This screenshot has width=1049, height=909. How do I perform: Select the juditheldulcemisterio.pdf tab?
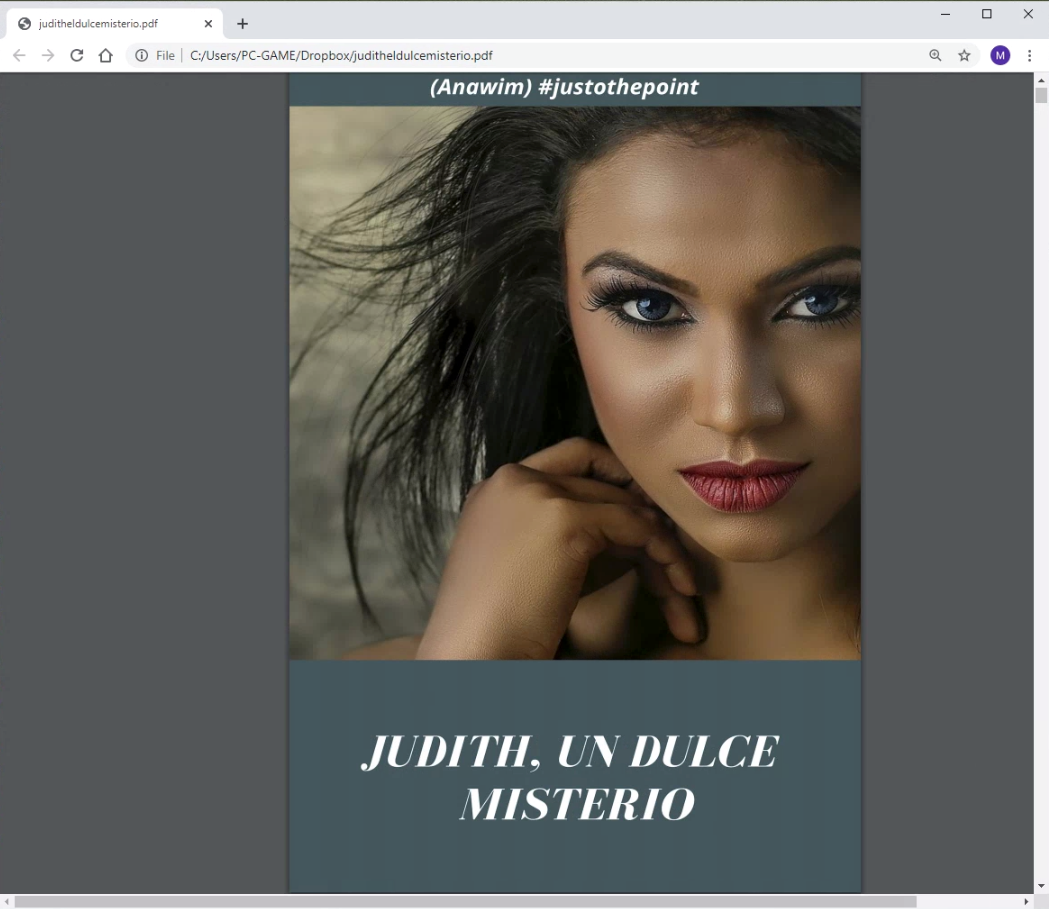100,24
